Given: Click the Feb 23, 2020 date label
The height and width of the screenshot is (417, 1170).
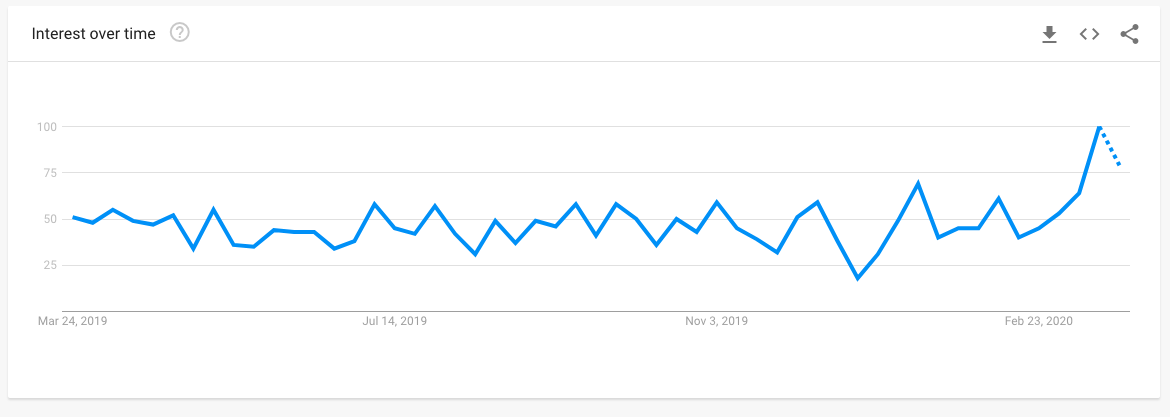Looking at the screenshot, I should click(1039, 322).
